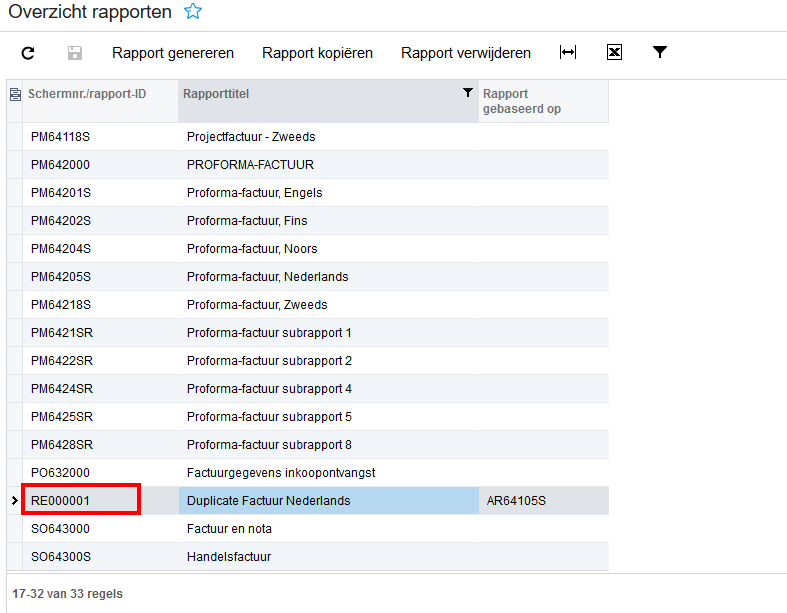Click the Duplicate Factuur Nederlands cell

[329, 501]
